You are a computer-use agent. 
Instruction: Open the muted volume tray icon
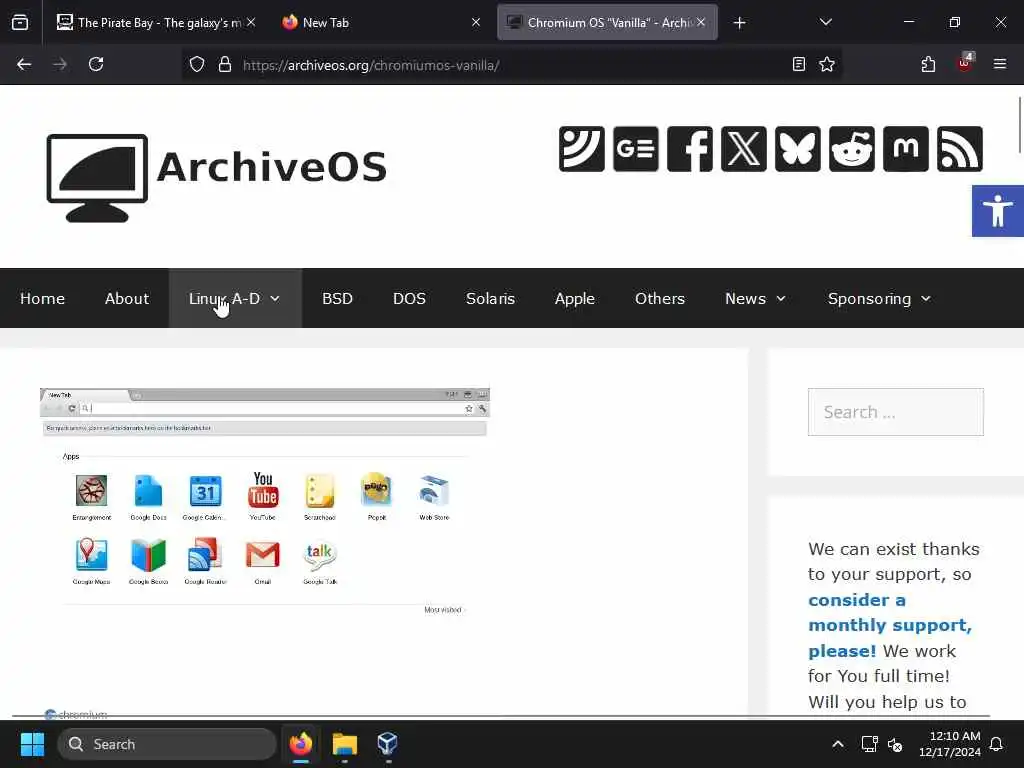click(895, 744)
